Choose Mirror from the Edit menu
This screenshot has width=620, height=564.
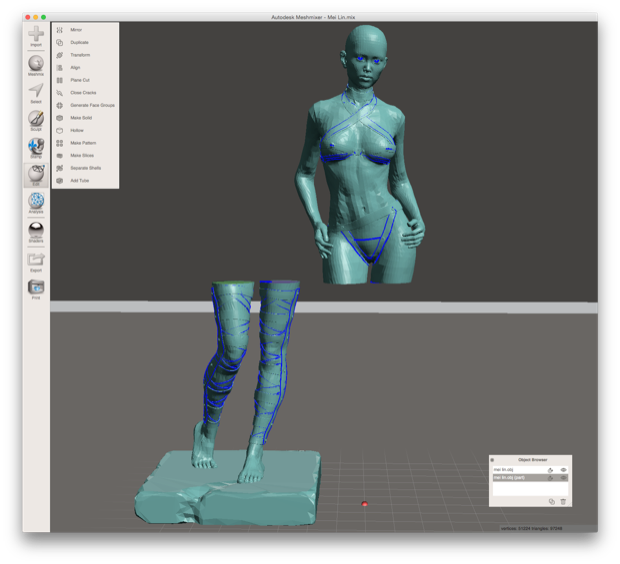pos(85,30)
